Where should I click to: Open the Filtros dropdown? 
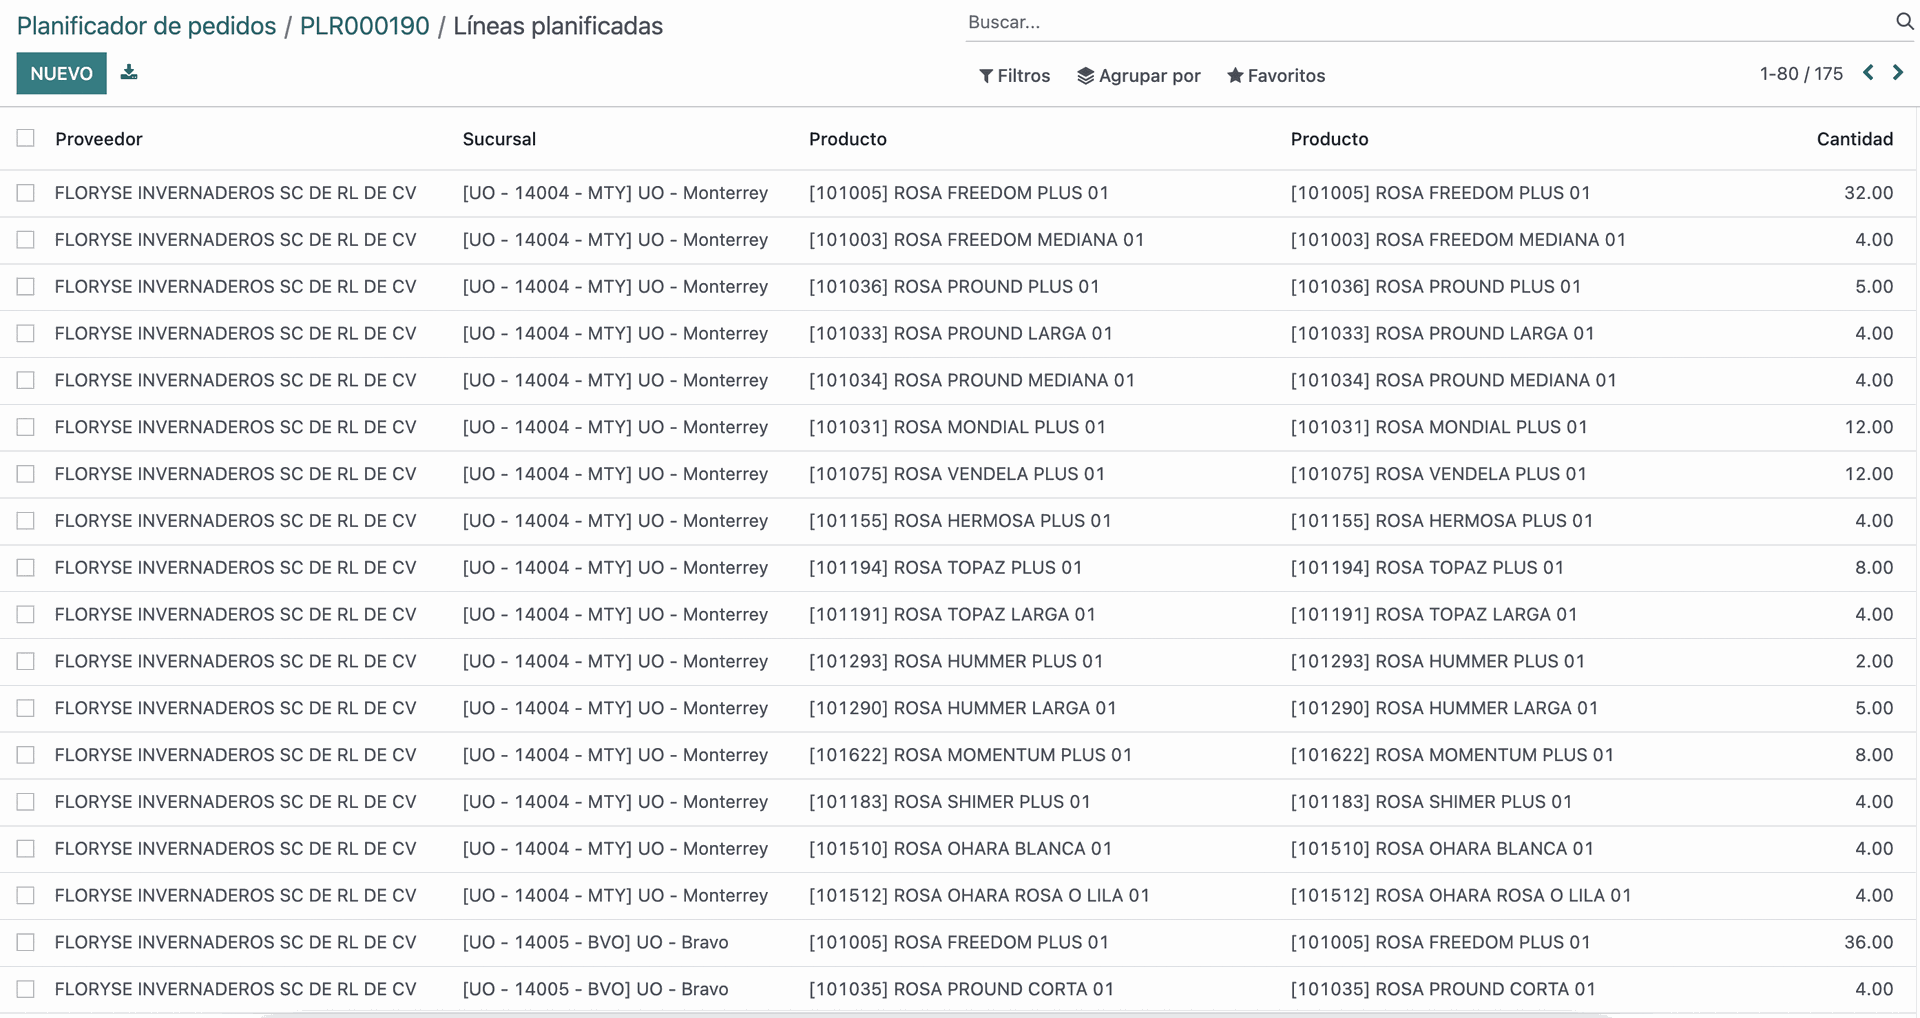click(x=1014, y=76)
